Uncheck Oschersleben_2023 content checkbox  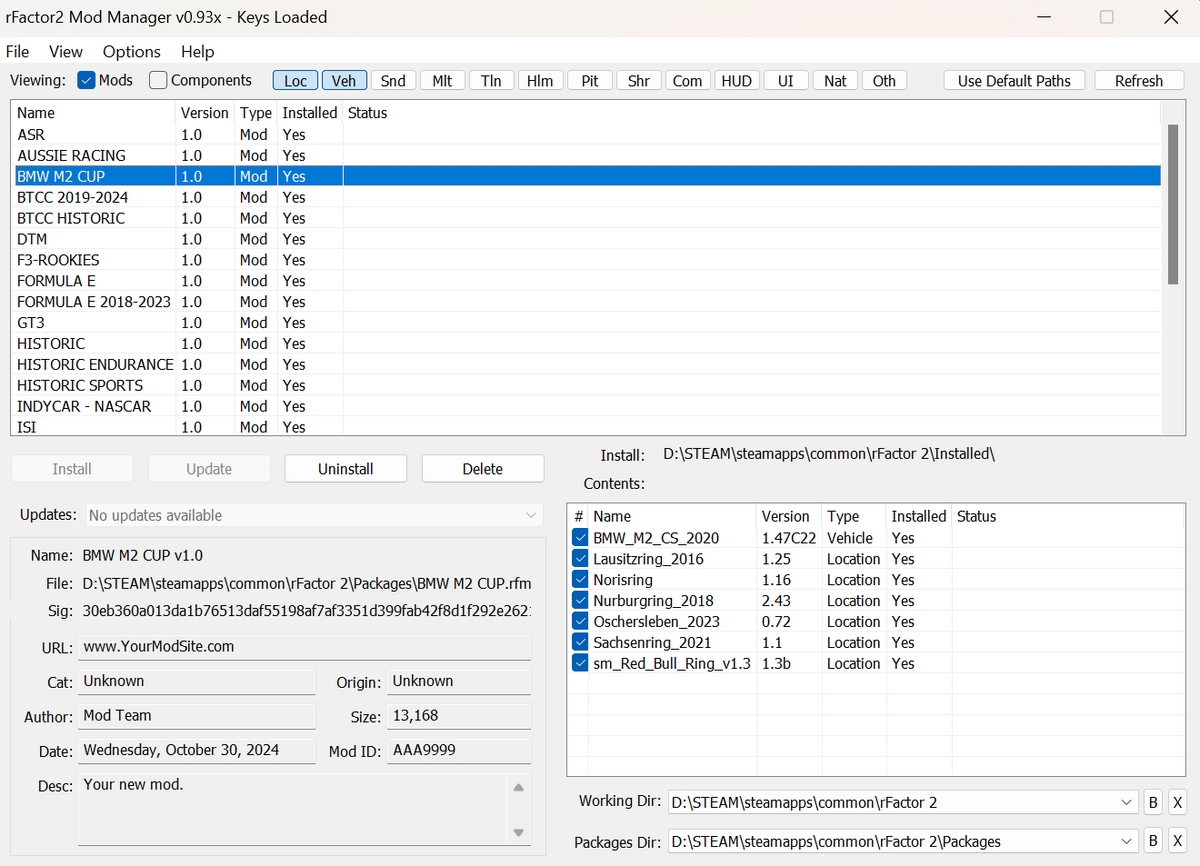point(580,622)
